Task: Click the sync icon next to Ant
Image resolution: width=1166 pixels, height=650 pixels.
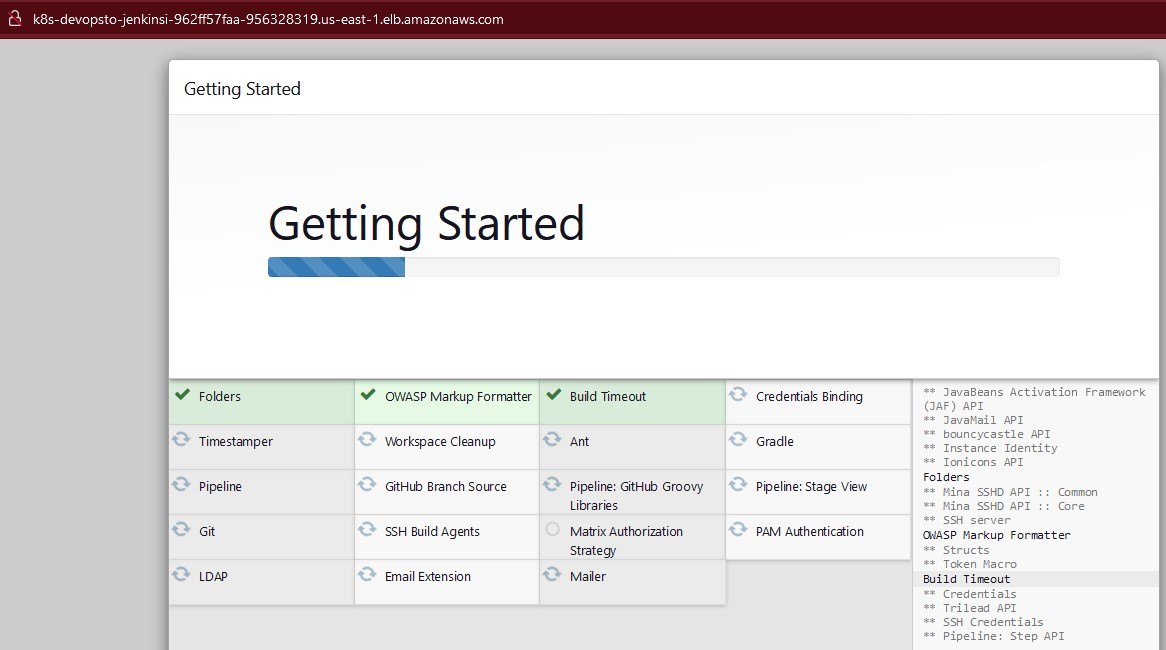Action: coord(552,440)
